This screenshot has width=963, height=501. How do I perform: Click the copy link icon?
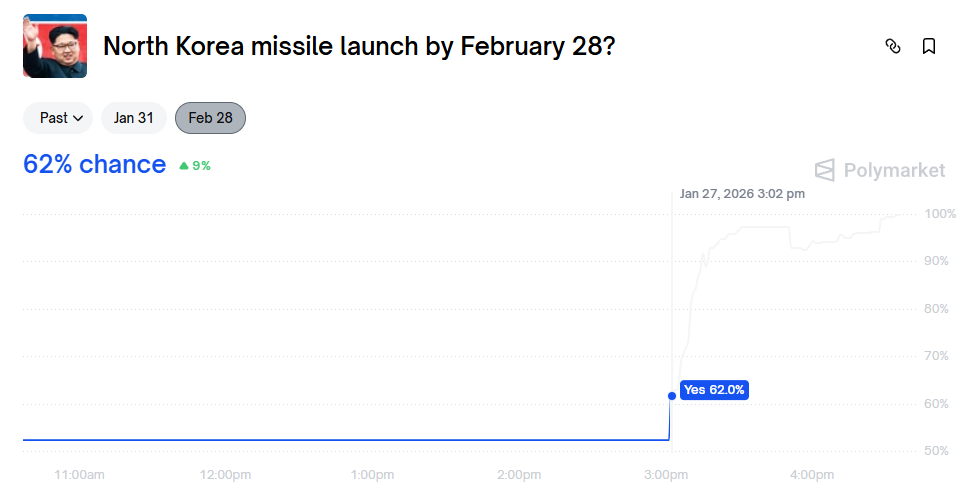(x=893, y=46)
